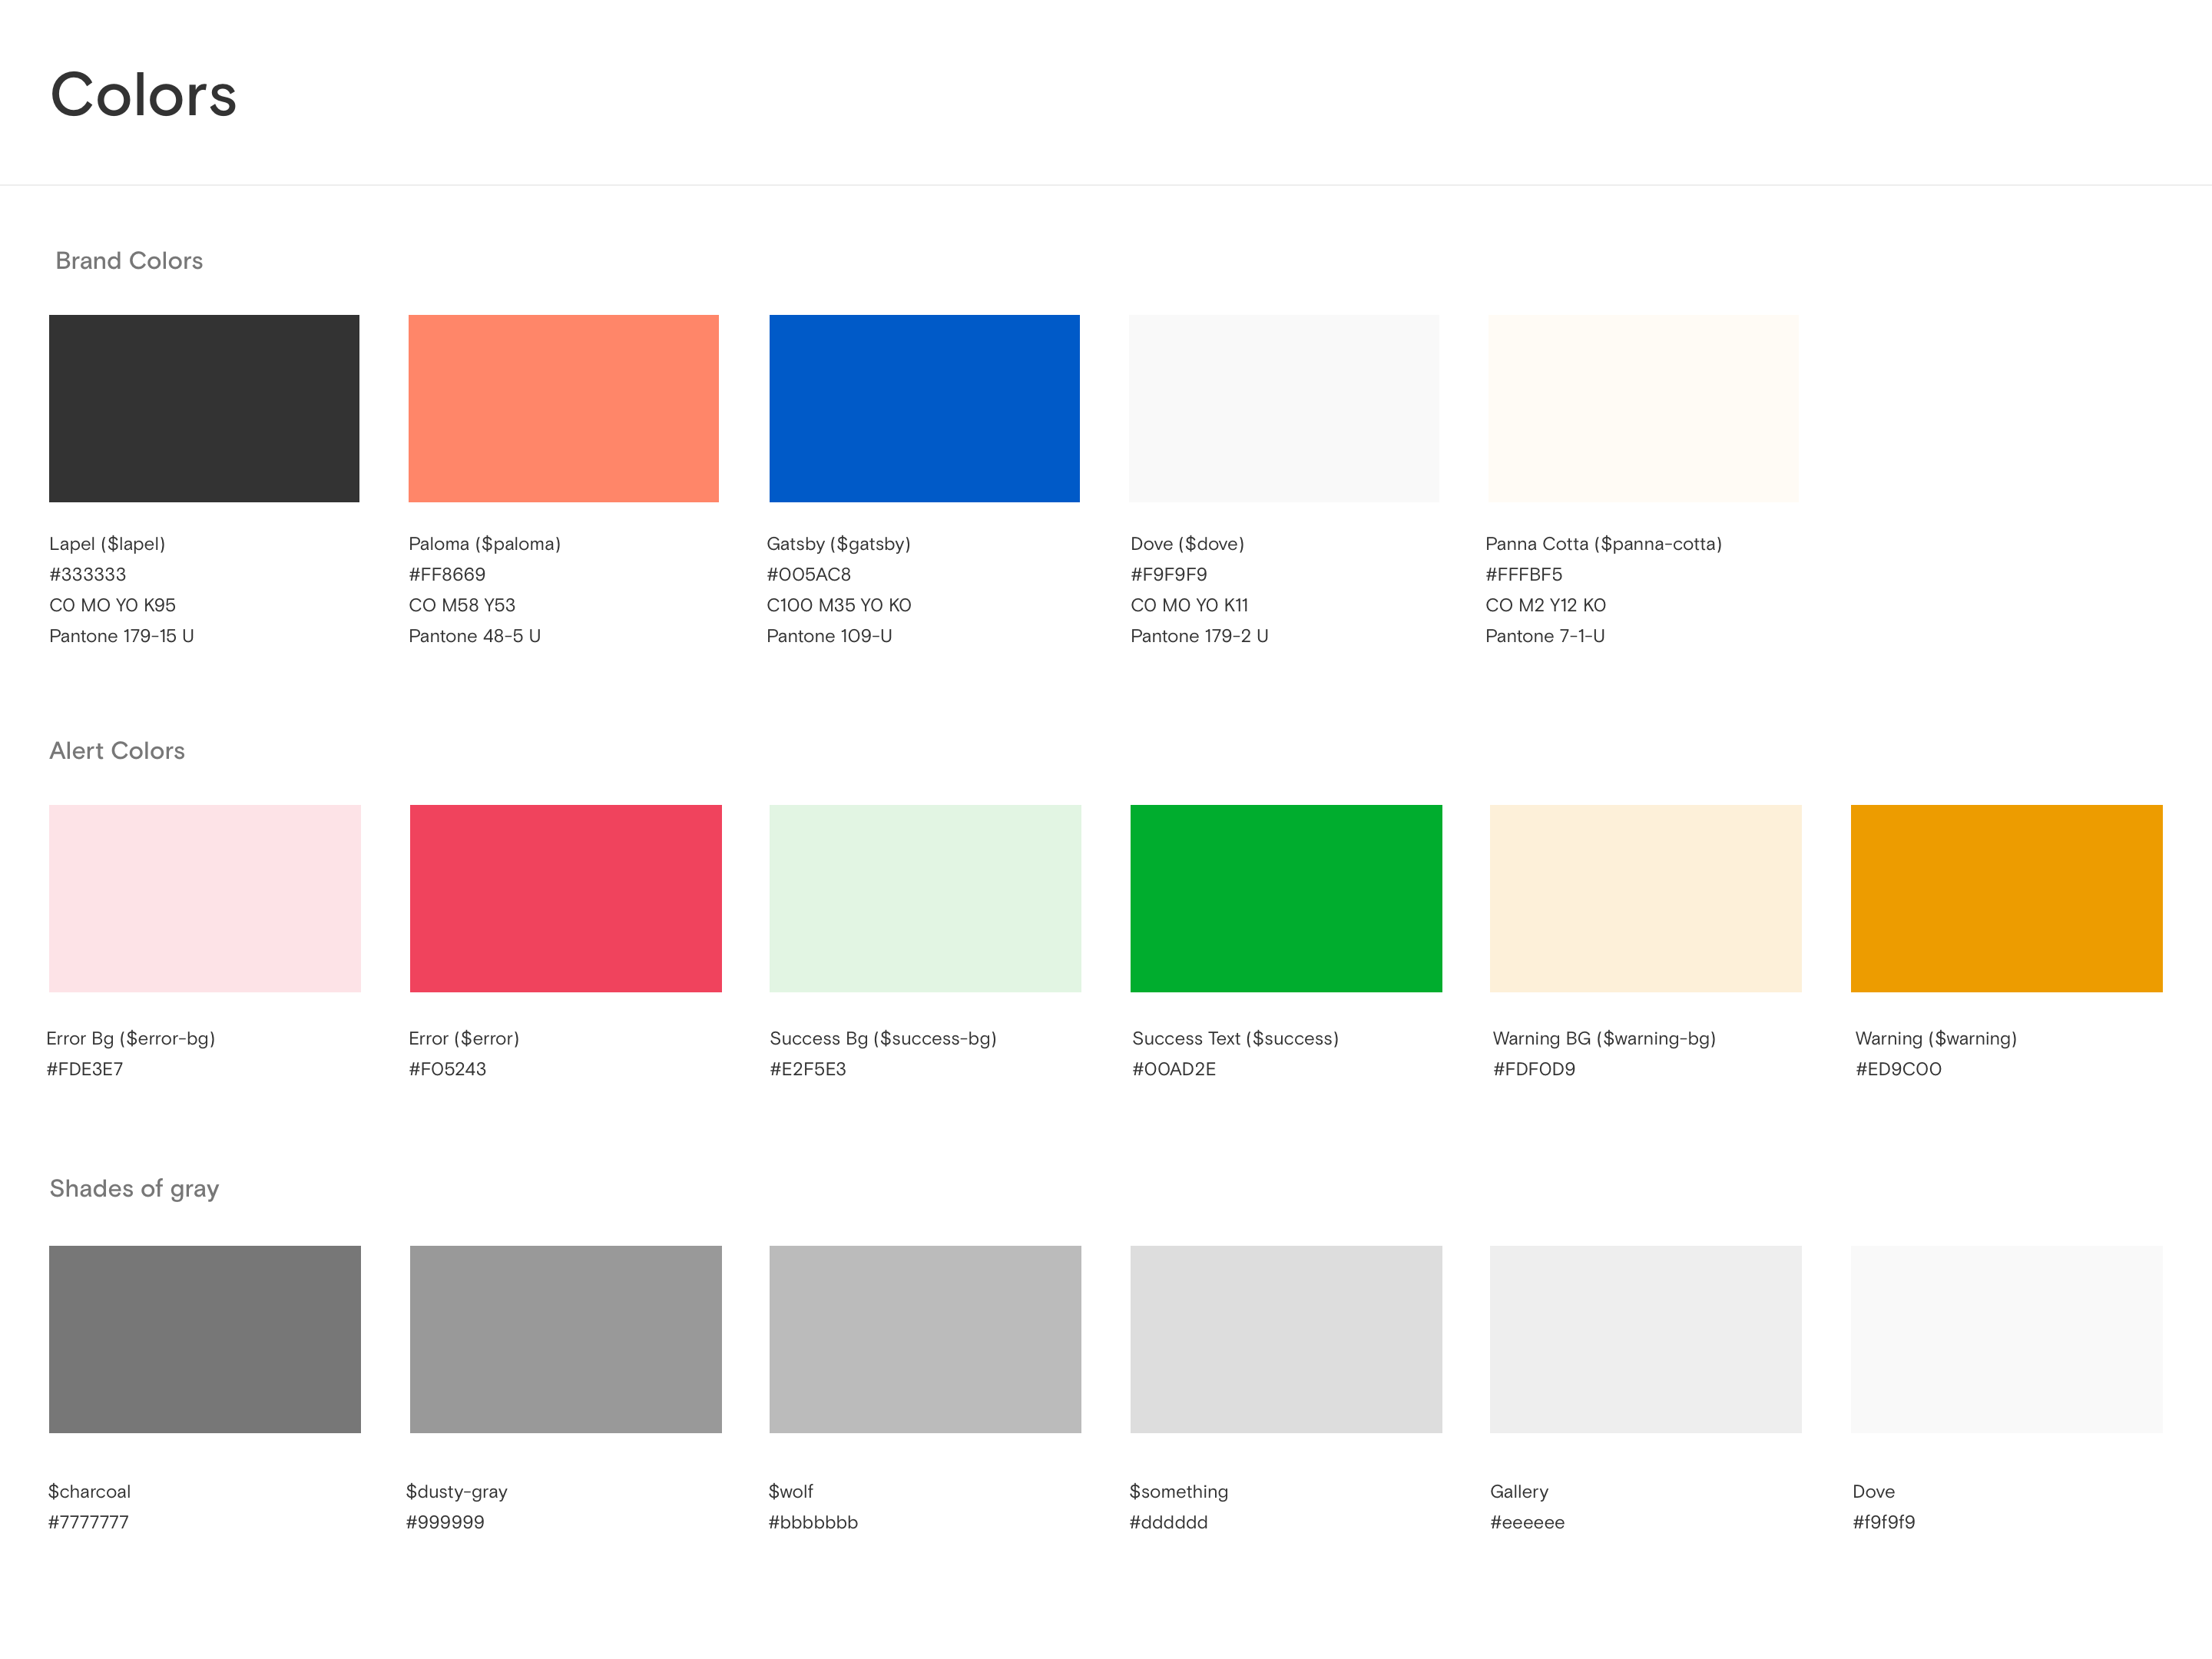Select the #00AD2E hex value
The width and height of the screenshot is (2212, 1659).
(1174, 1069)
